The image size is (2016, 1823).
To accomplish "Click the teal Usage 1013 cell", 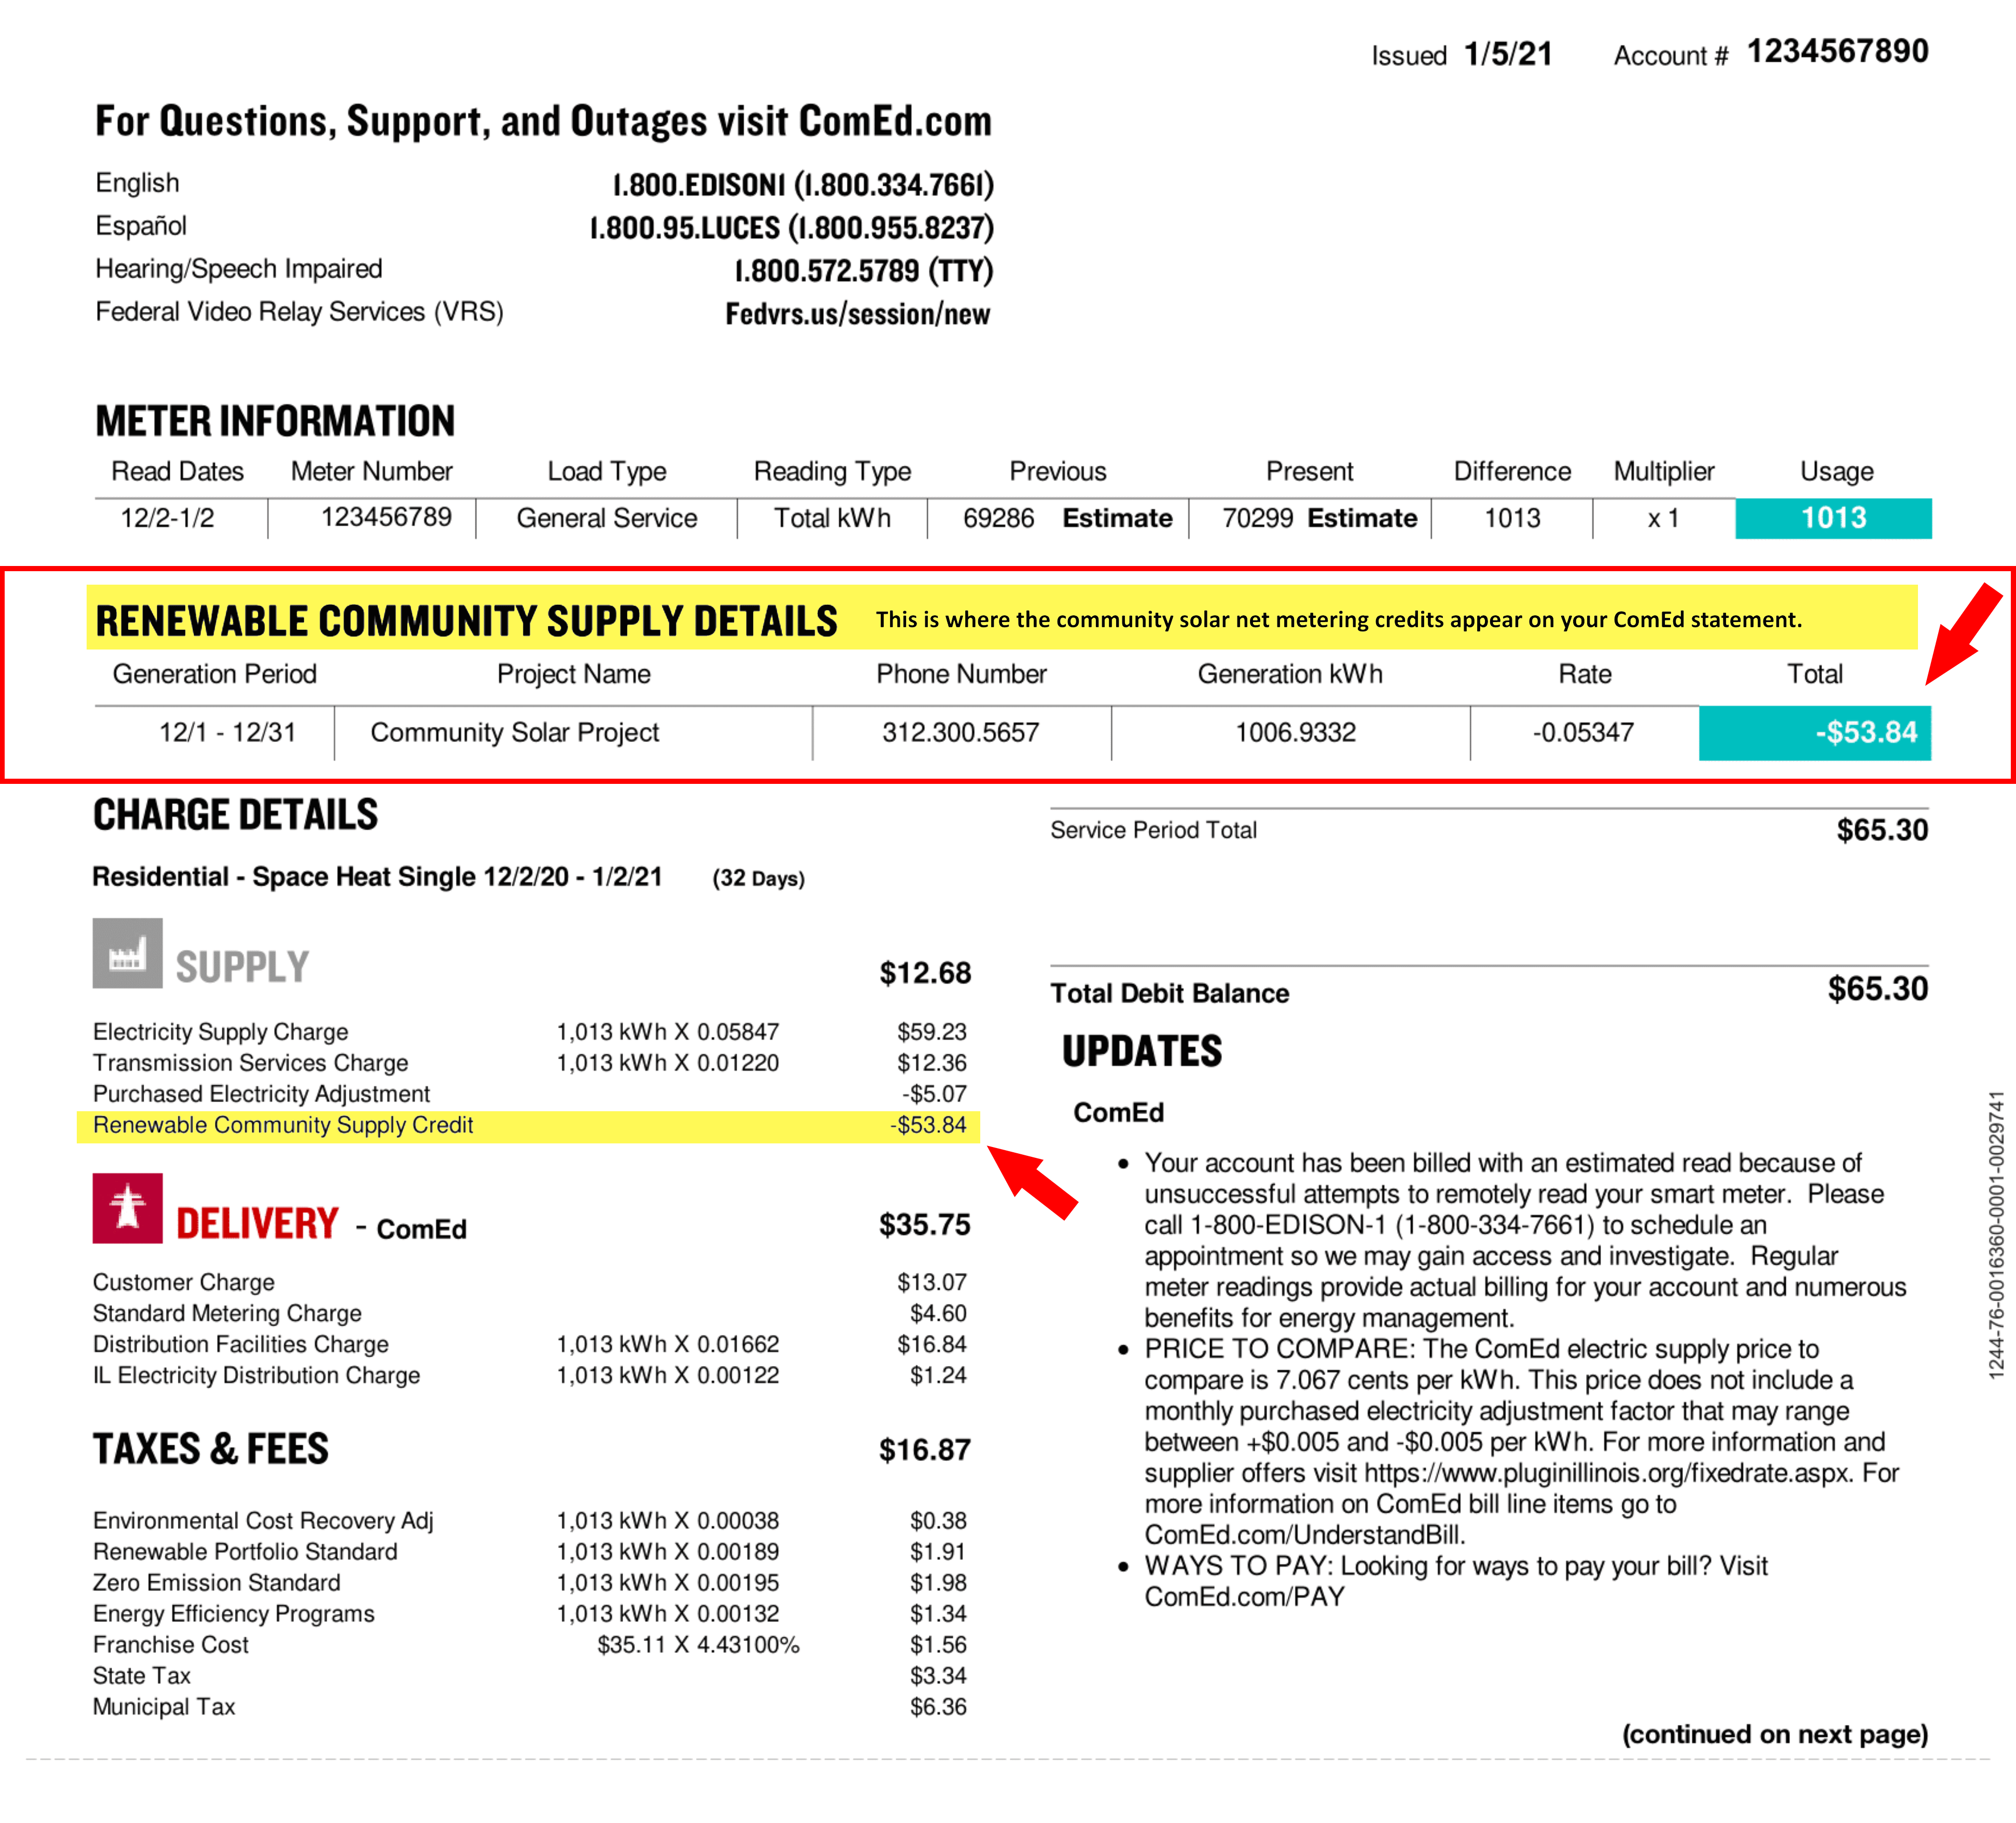I will 1833,518.
